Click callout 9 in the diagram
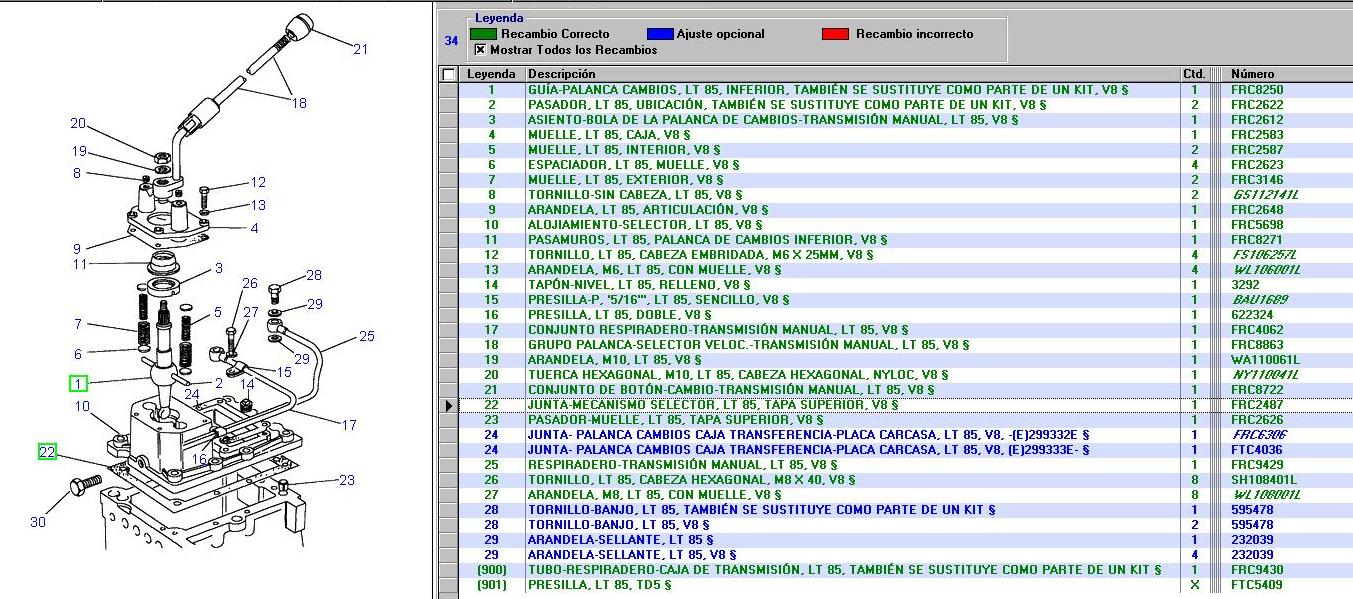1353x599 pixels. pos(77,249)
